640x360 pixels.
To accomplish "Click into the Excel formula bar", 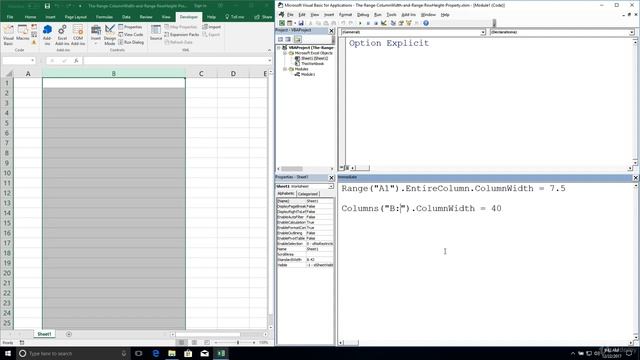I will coord(176,60).
